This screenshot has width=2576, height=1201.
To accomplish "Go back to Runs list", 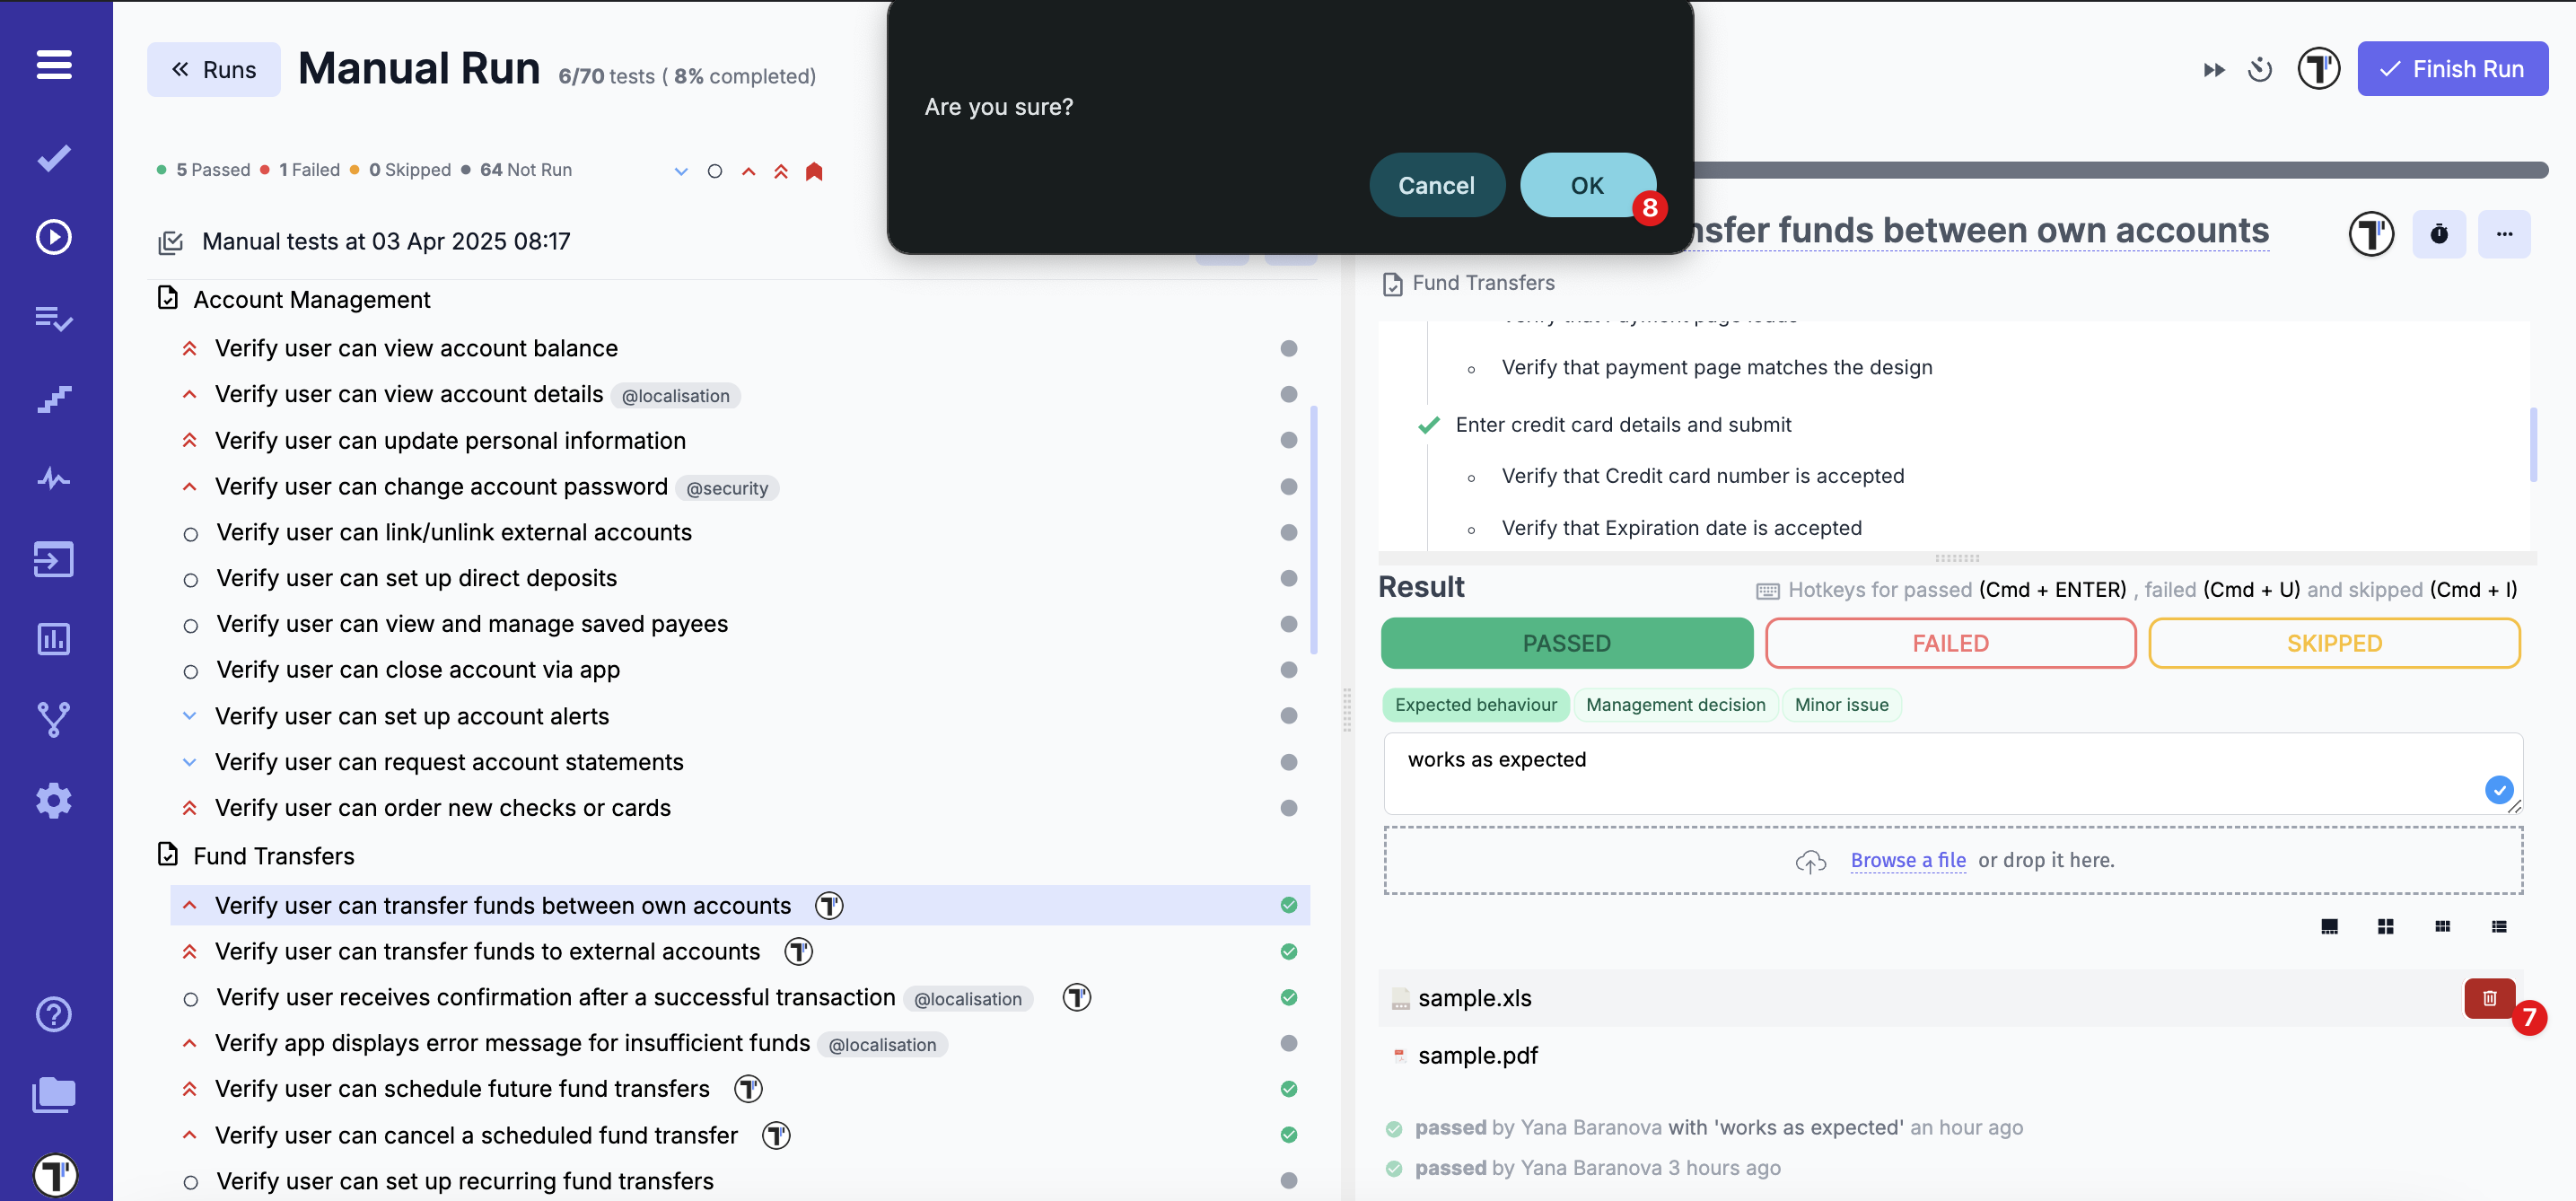I will click(214, 70).
